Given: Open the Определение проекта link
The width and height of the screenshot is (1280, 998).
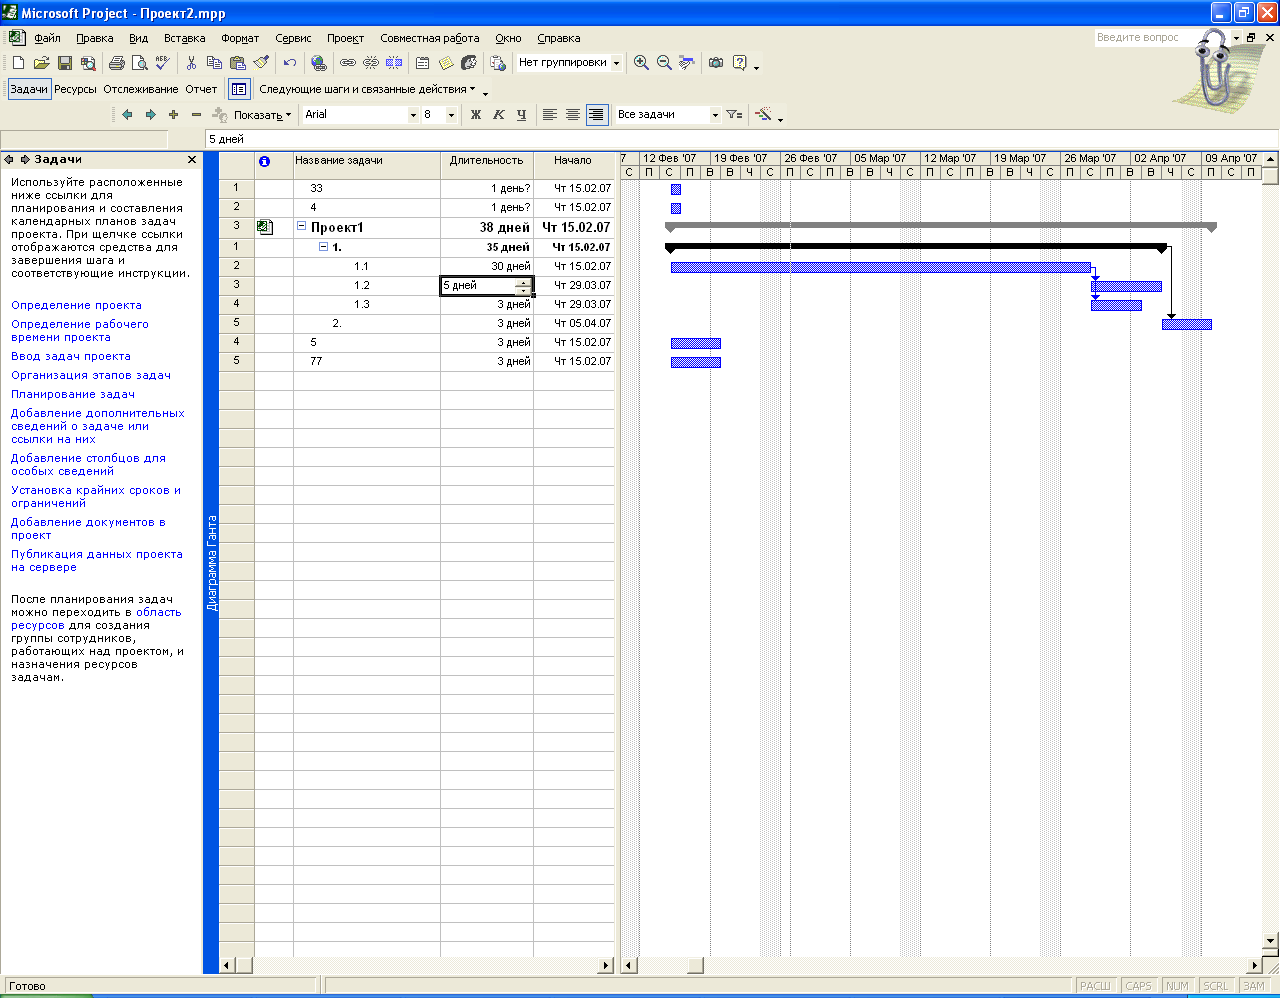Looking at the screenshot, I should point(76,305).
